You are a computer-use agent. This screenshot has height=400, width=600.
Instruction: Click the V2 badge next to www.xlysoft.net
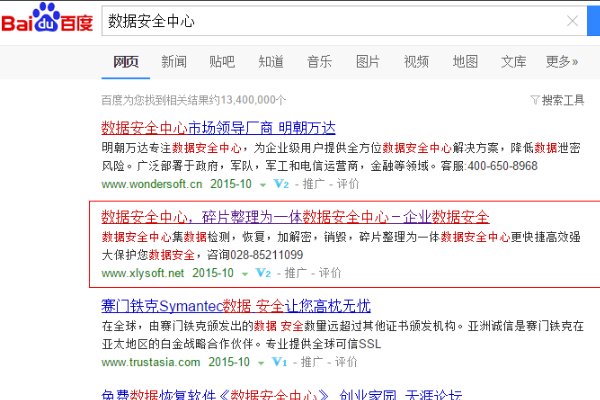(x=263, y=273)
